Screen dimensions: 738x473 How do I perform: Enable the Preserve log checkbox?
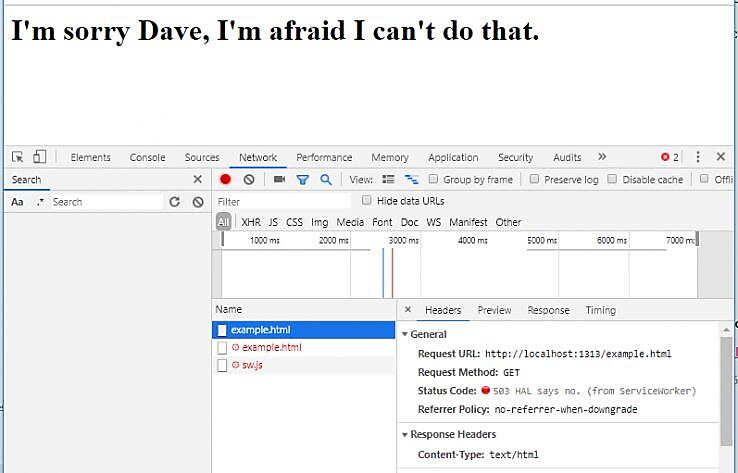[x=535, y=180]
